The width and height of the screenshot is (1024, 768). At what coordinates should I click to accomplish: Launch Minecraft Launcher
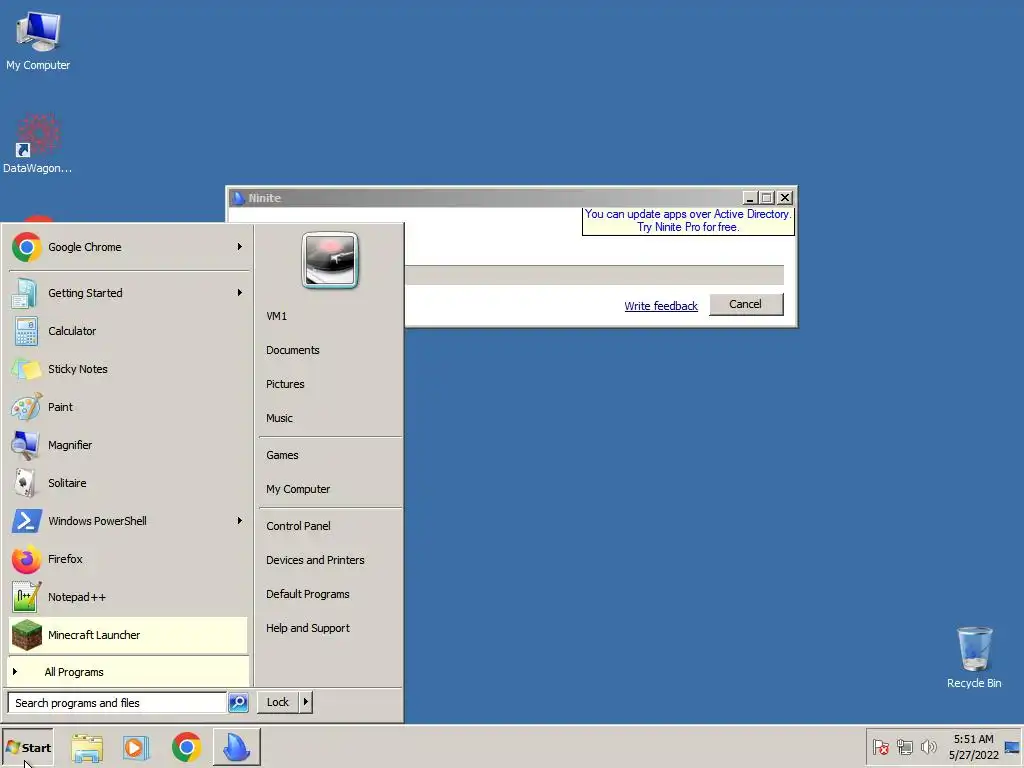click(128, 635)
